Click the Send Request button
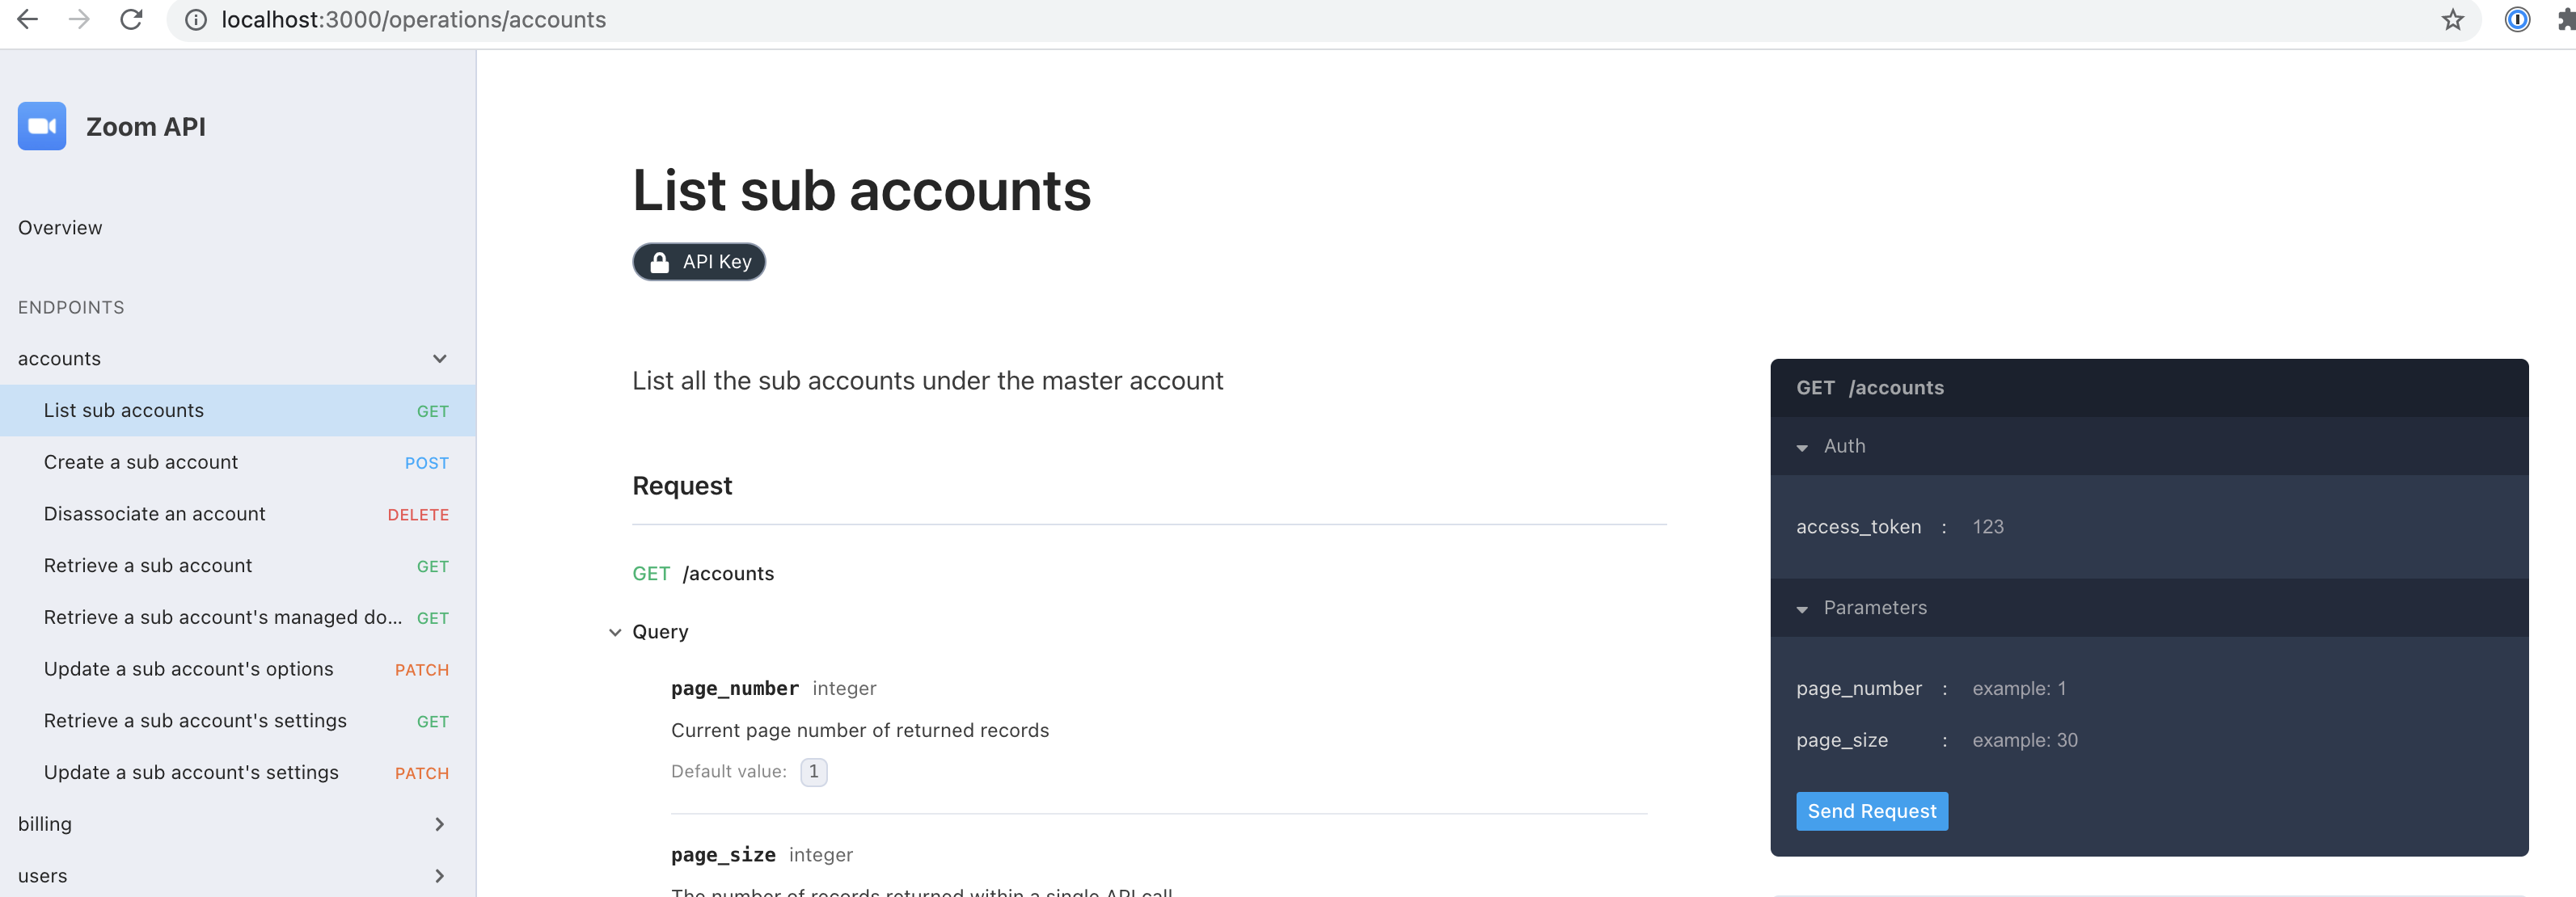This screenshot has width=2576, height=897. [1871, 811]
